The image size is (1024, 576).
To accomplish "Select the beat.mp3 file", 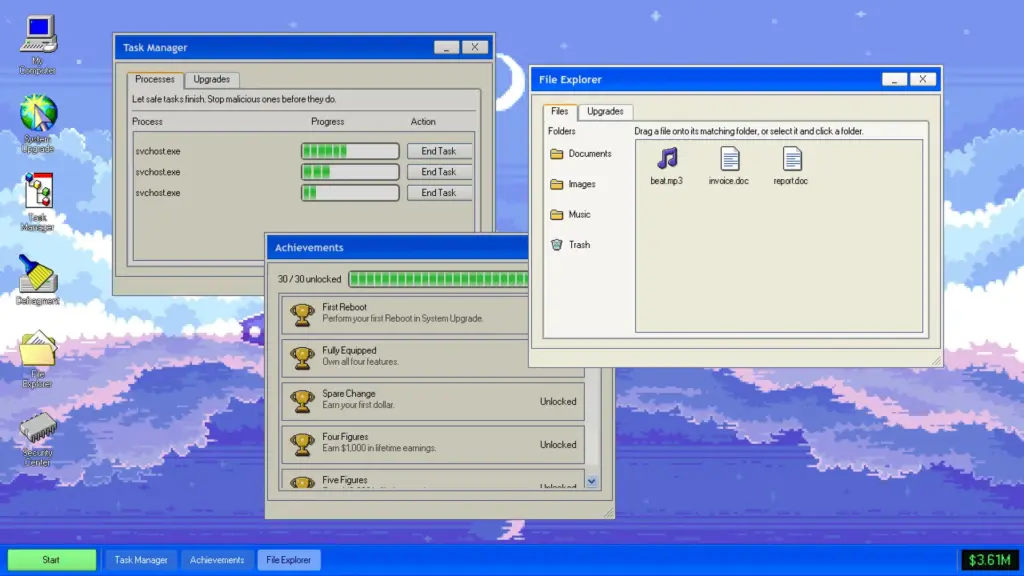I will (666, 166).
